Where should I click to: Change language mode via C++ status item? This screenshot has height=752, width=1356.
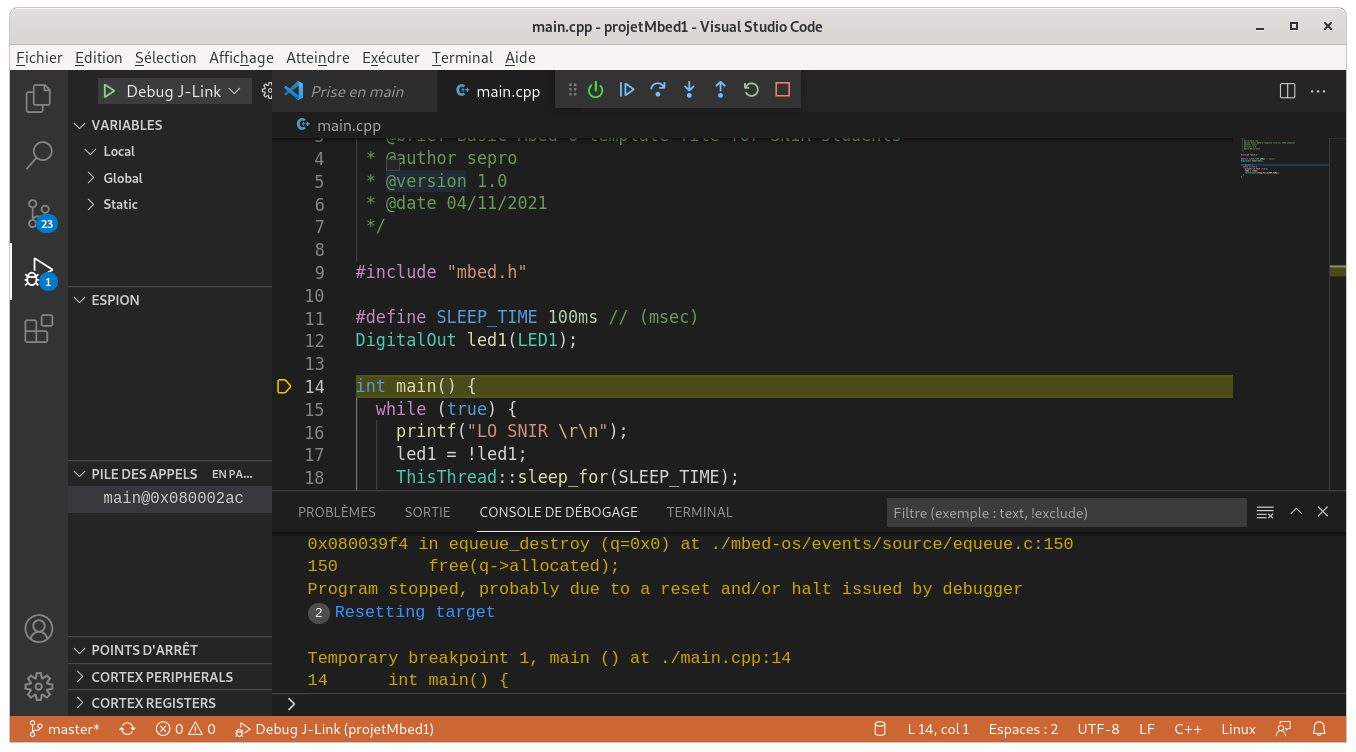pos(1187,729)
